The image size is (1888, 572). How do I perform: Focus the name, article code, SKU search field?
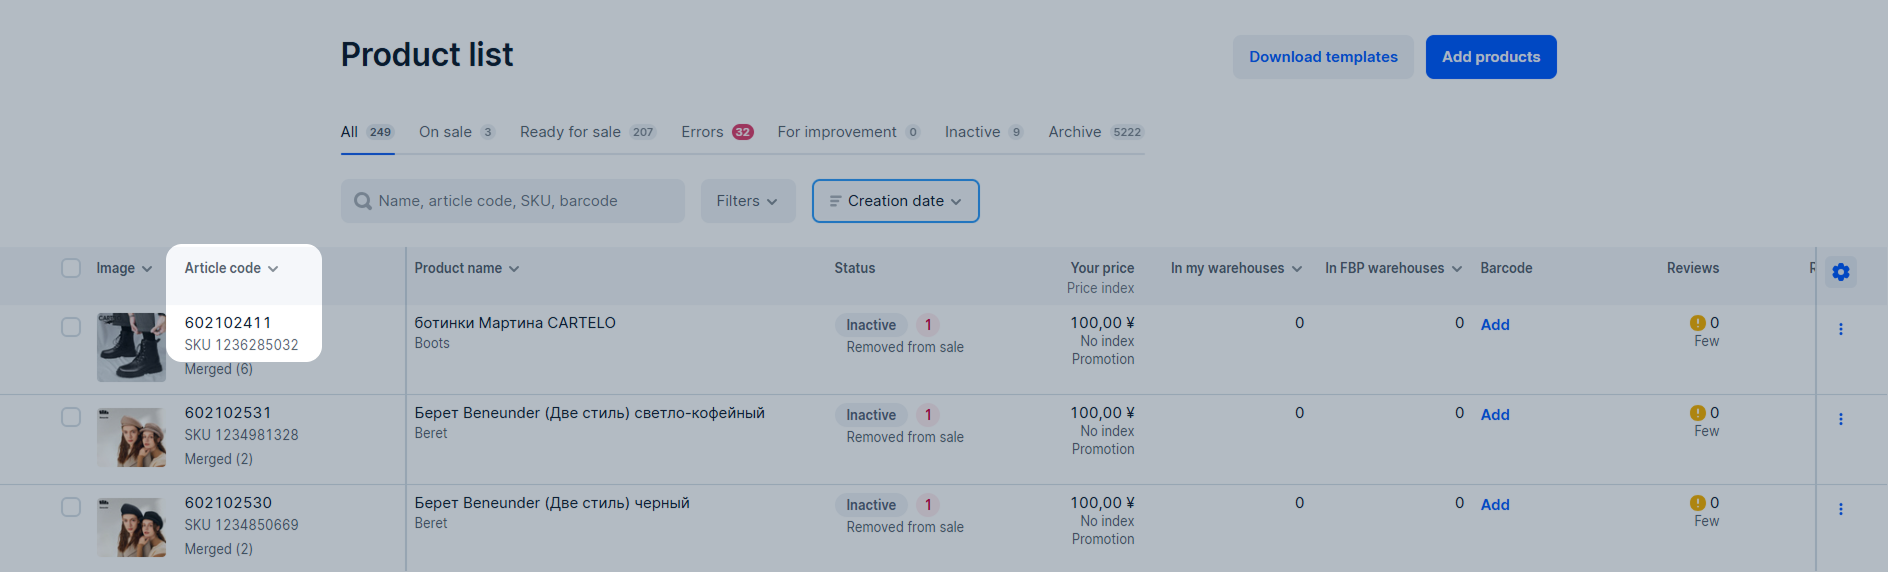click(513, 201)
